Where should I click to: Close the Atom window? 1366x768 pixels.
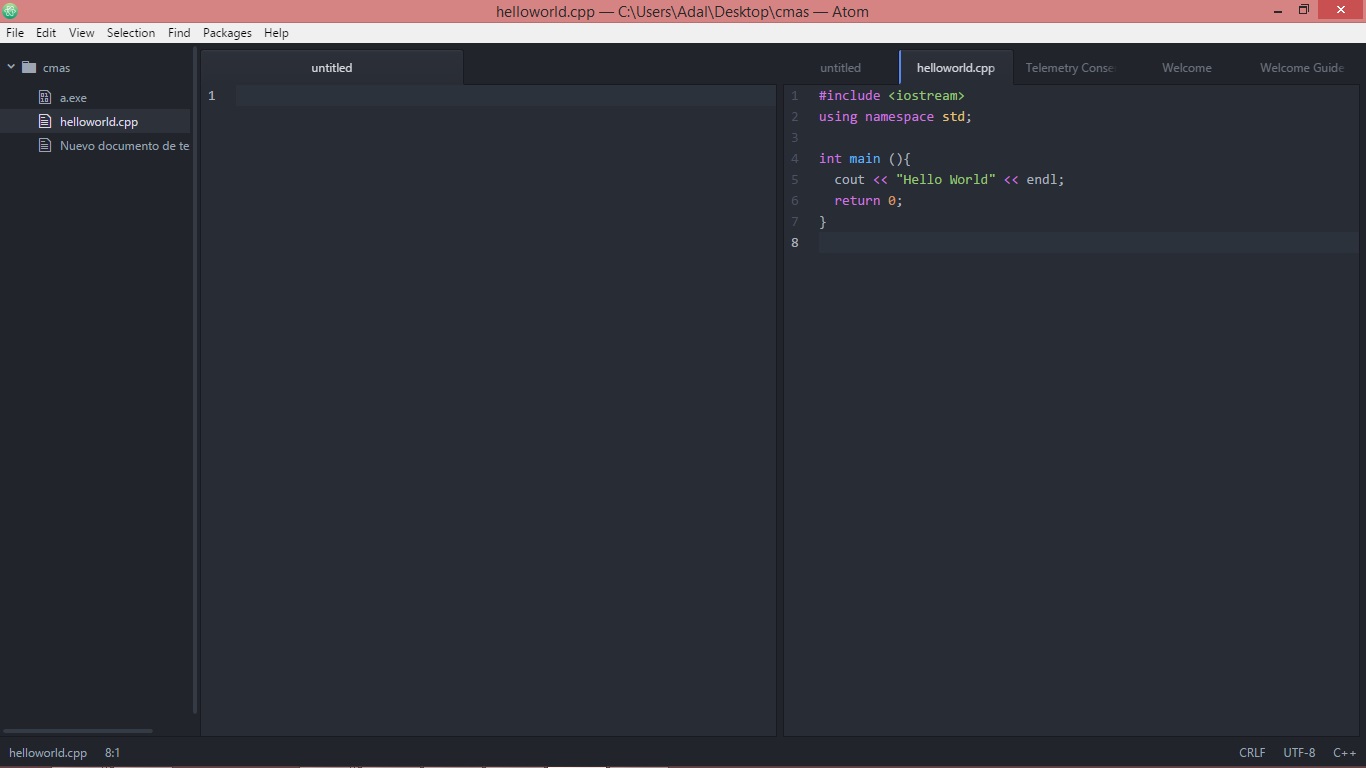click(1341, 11)
